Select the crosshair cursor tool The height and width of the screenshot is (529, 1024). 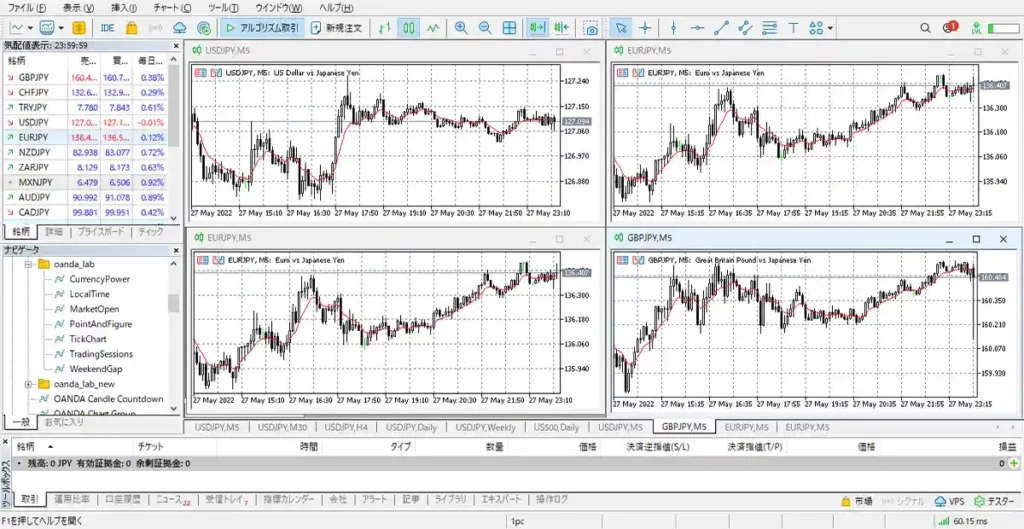(645, 28)
